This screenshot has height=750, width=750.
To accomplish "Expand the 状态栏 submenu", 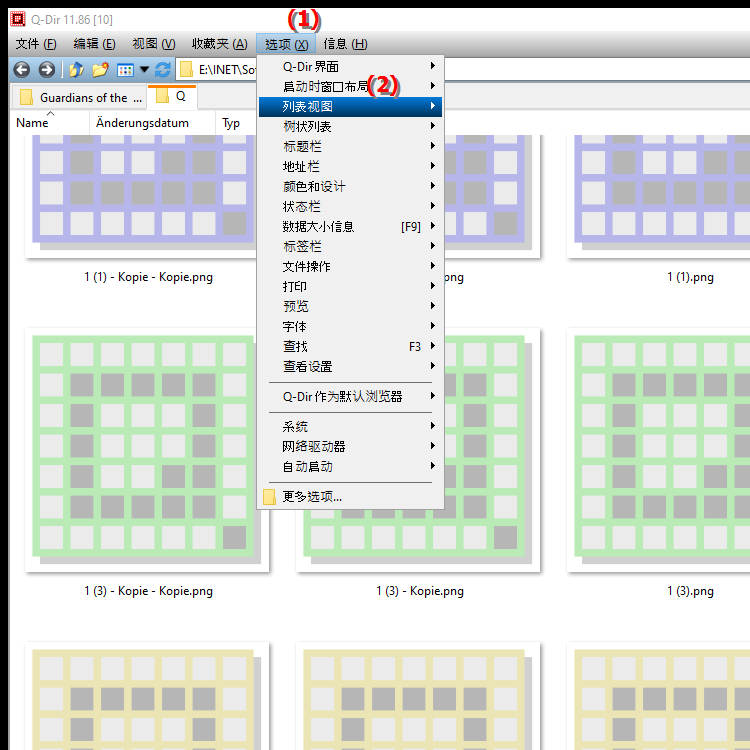I will (350, 207).
